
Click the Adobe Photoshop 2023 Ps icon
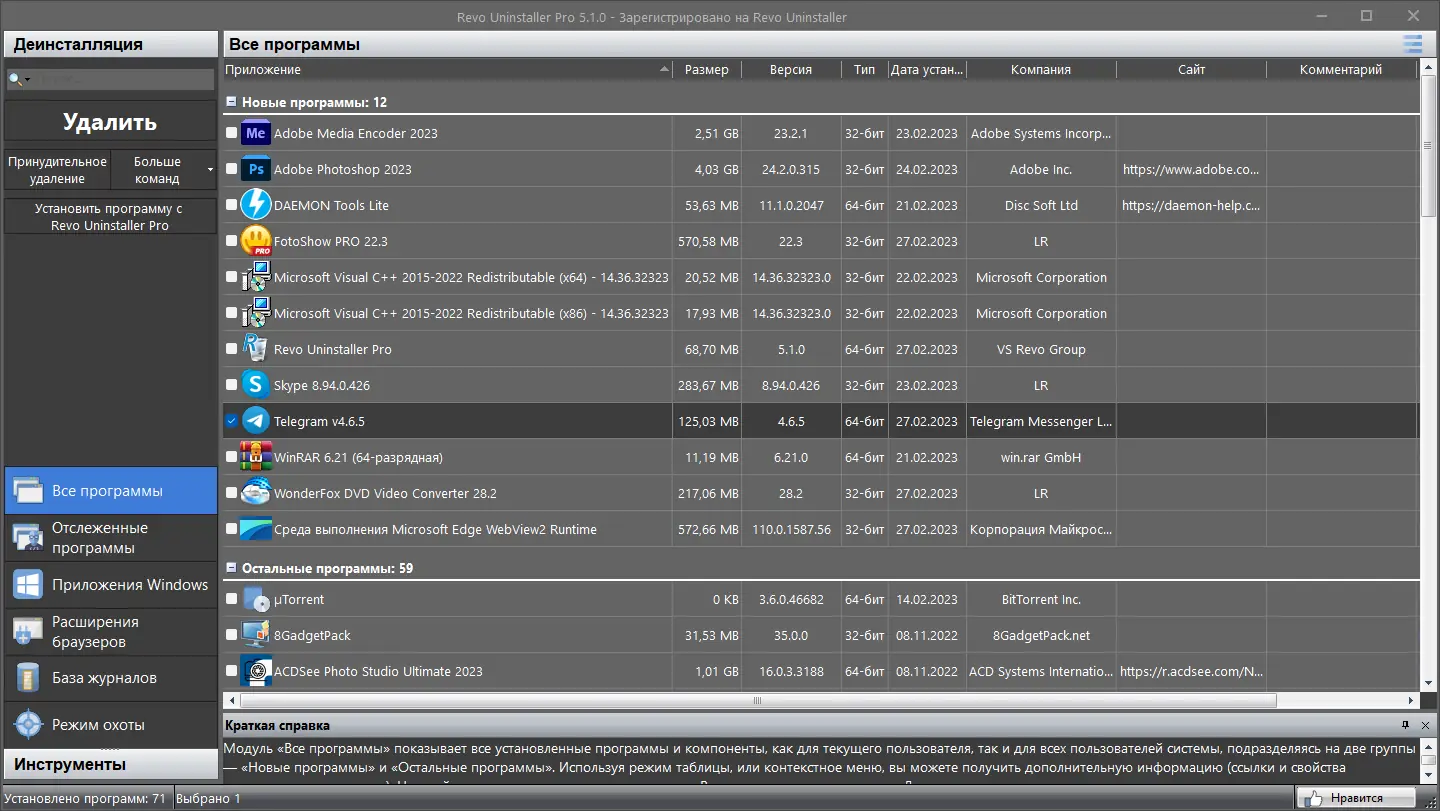[x=256, y=169]
